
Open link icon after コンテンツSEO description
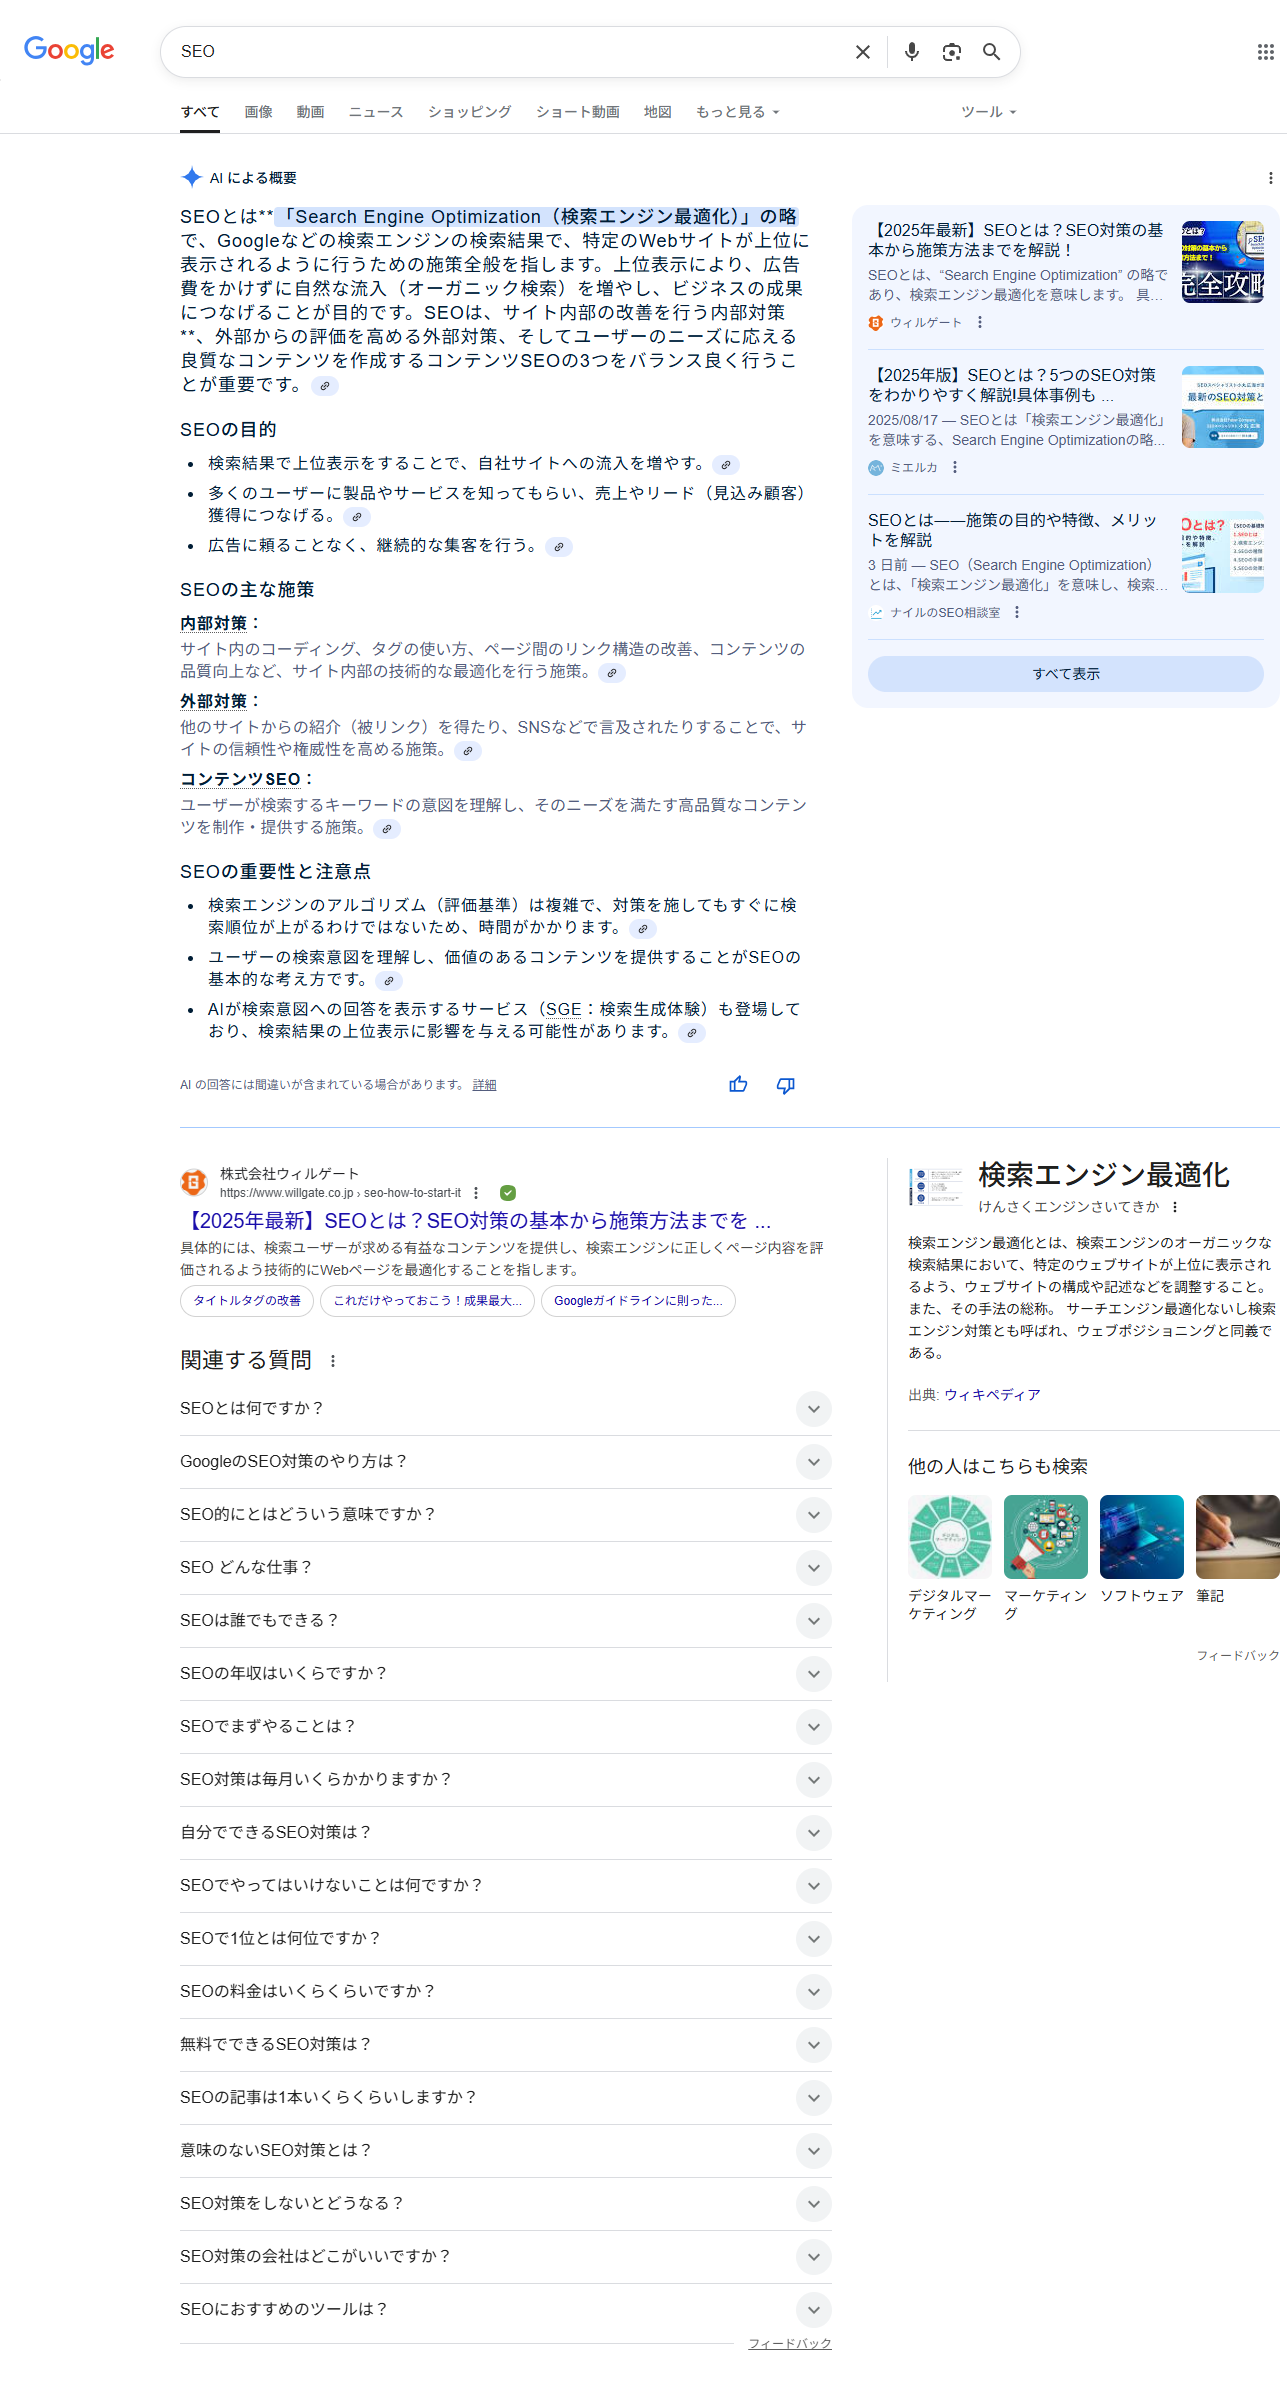coord(387,829)
